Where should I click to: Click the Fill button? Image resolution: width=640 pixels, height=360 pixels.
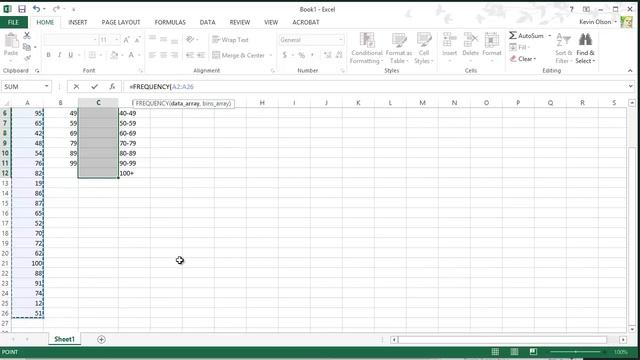(519, 47)
